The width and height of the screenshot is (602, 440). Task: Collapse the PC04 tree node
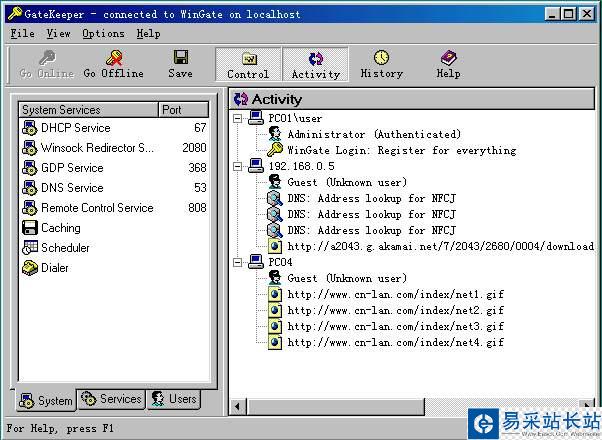(x=238, y=262)
